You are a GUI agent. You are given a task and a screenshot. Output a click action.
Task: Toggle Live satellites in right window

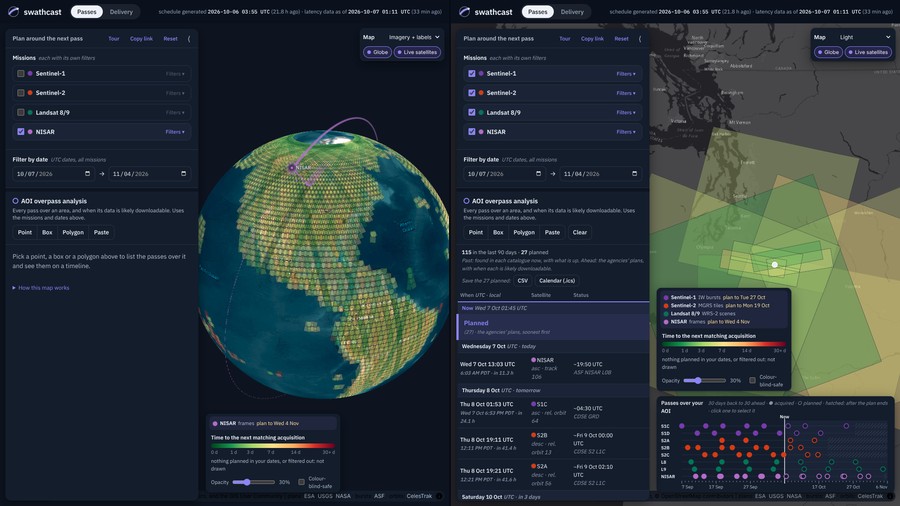tap(868, 52)
